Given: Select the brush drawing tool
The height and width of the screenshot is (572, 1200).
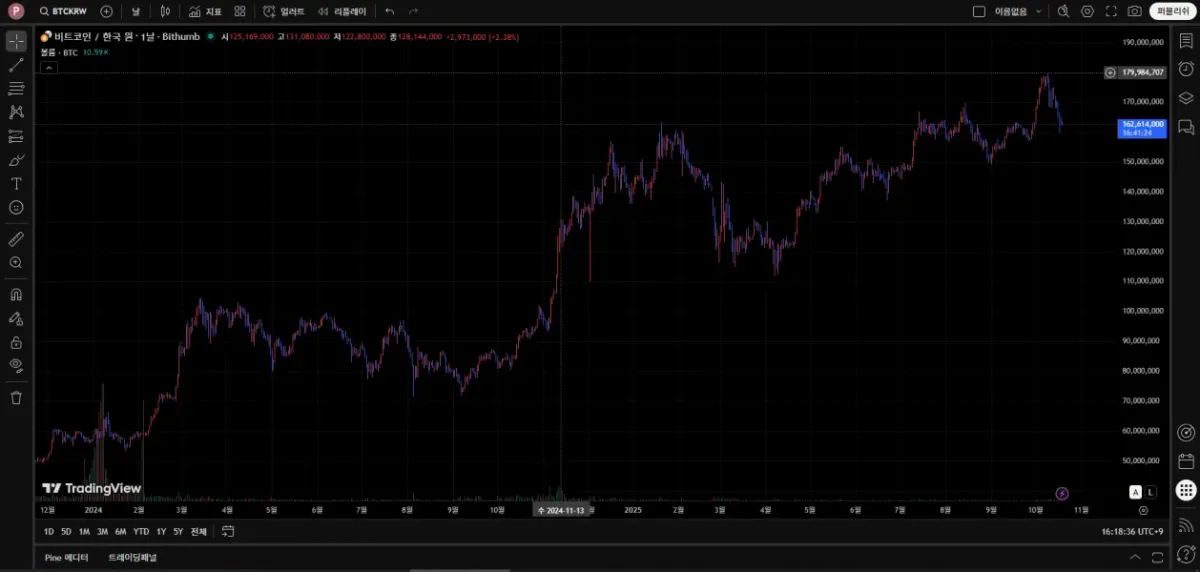Looking at the screenshot, I should point(16,160).
